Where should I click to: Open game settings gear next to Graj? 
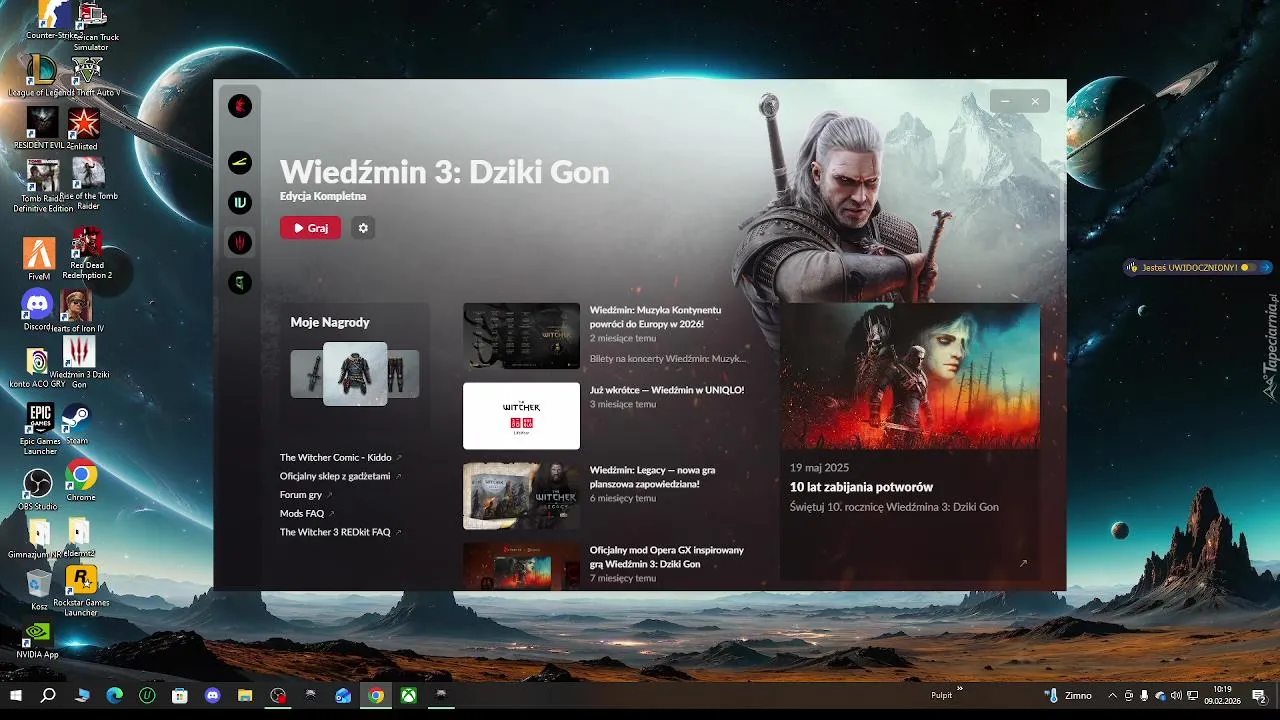click(x=363, y=228)
